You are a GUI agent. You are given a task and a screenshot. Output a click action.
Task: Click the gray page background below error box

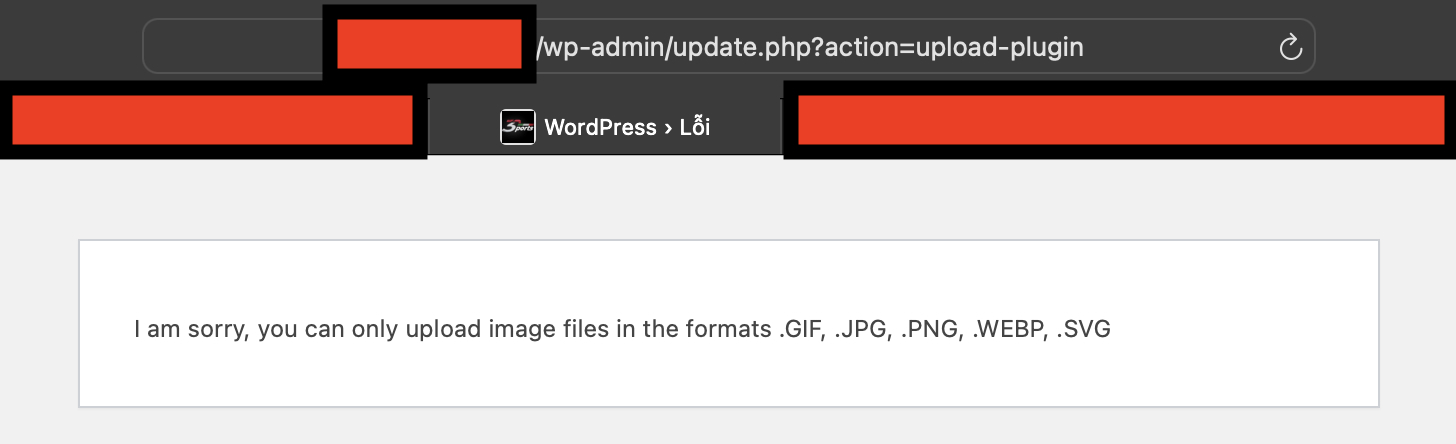[x=728, y=427]
